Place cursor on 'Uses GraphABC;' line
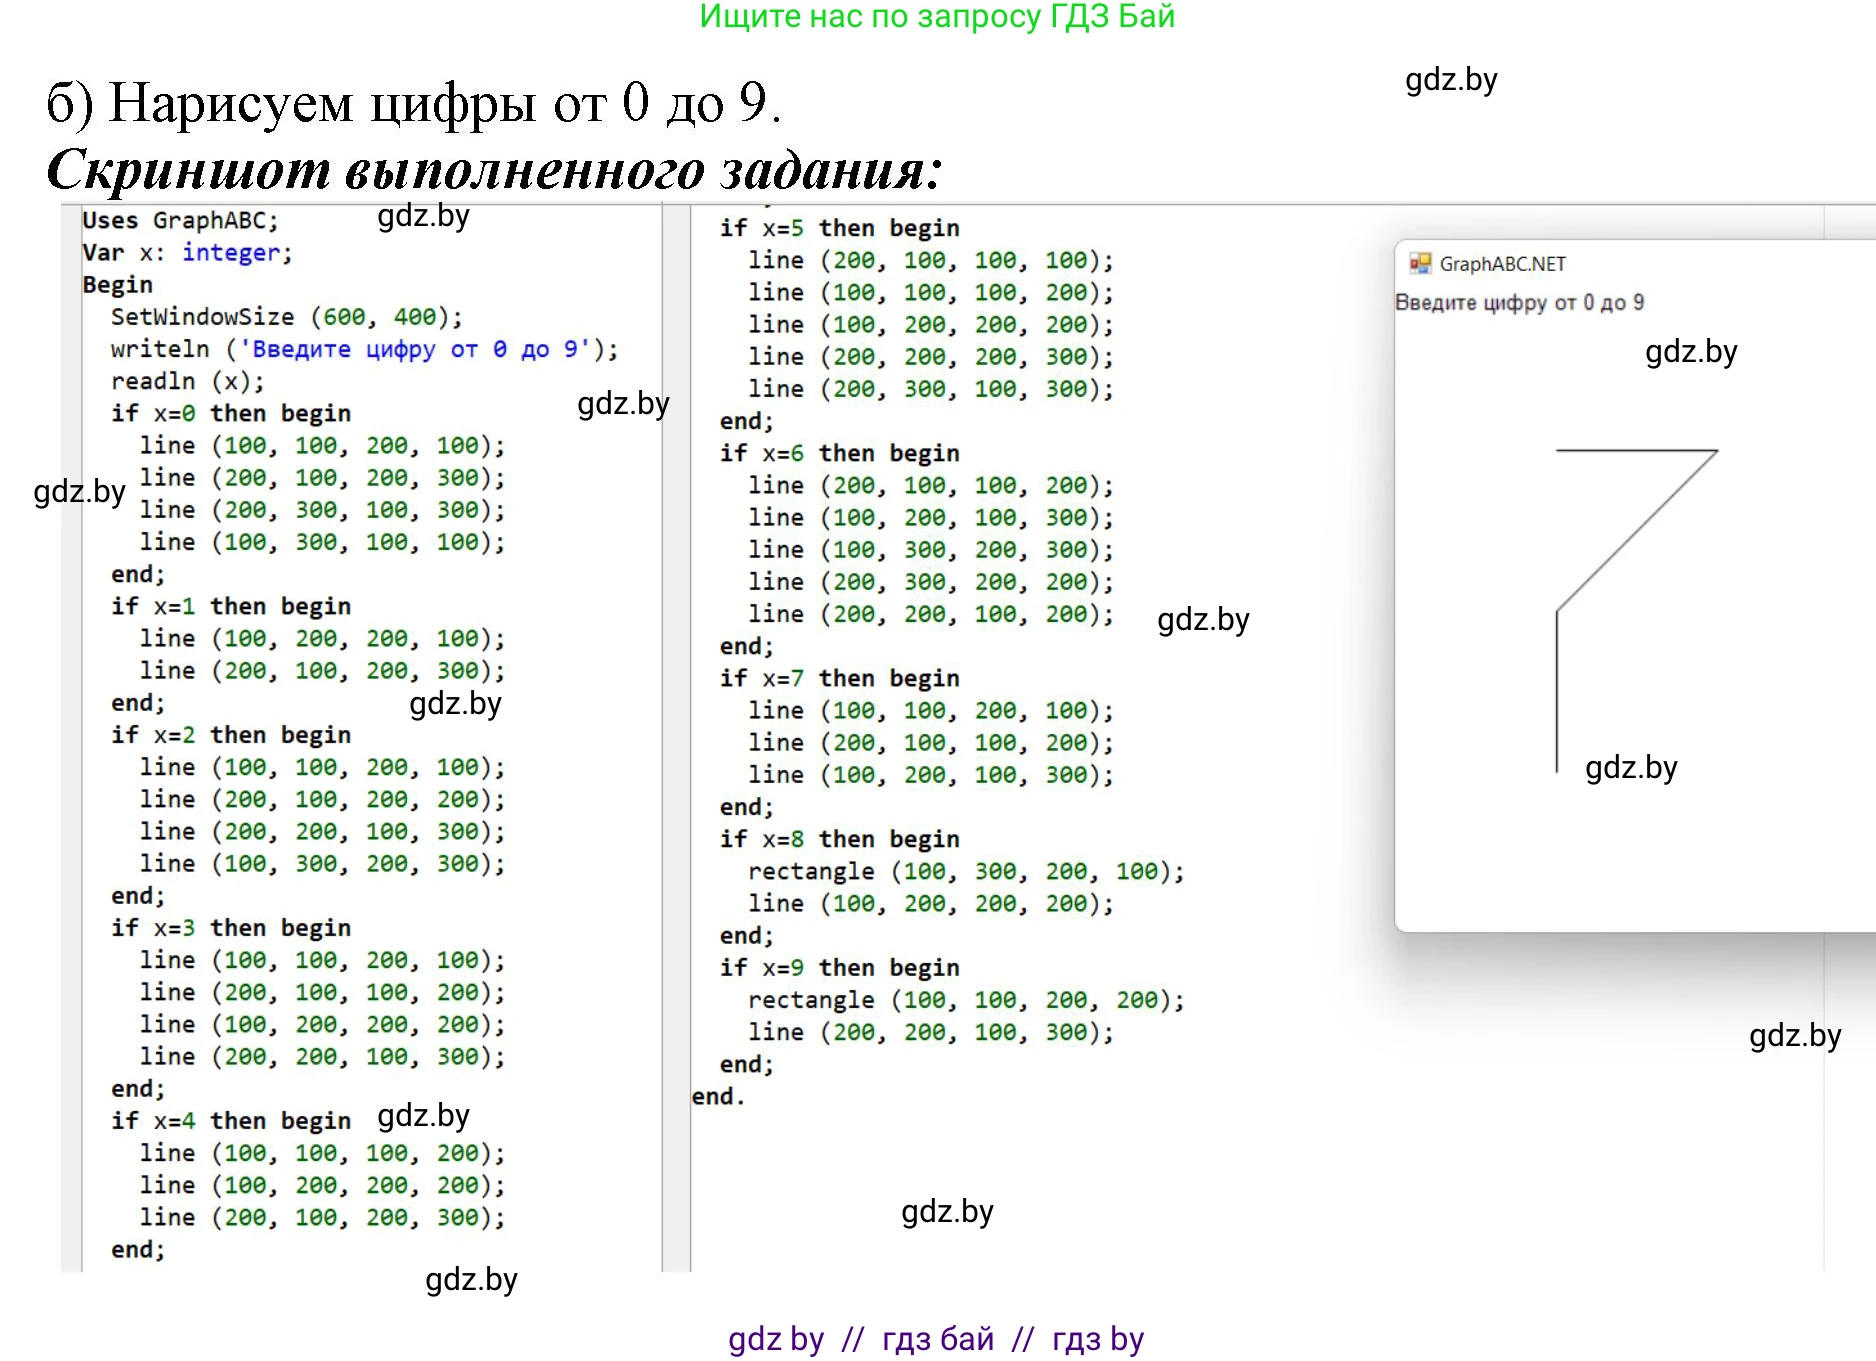The width and height of the screenshot is (1876, 1361). pyautogui.click(x=180, y=220)
